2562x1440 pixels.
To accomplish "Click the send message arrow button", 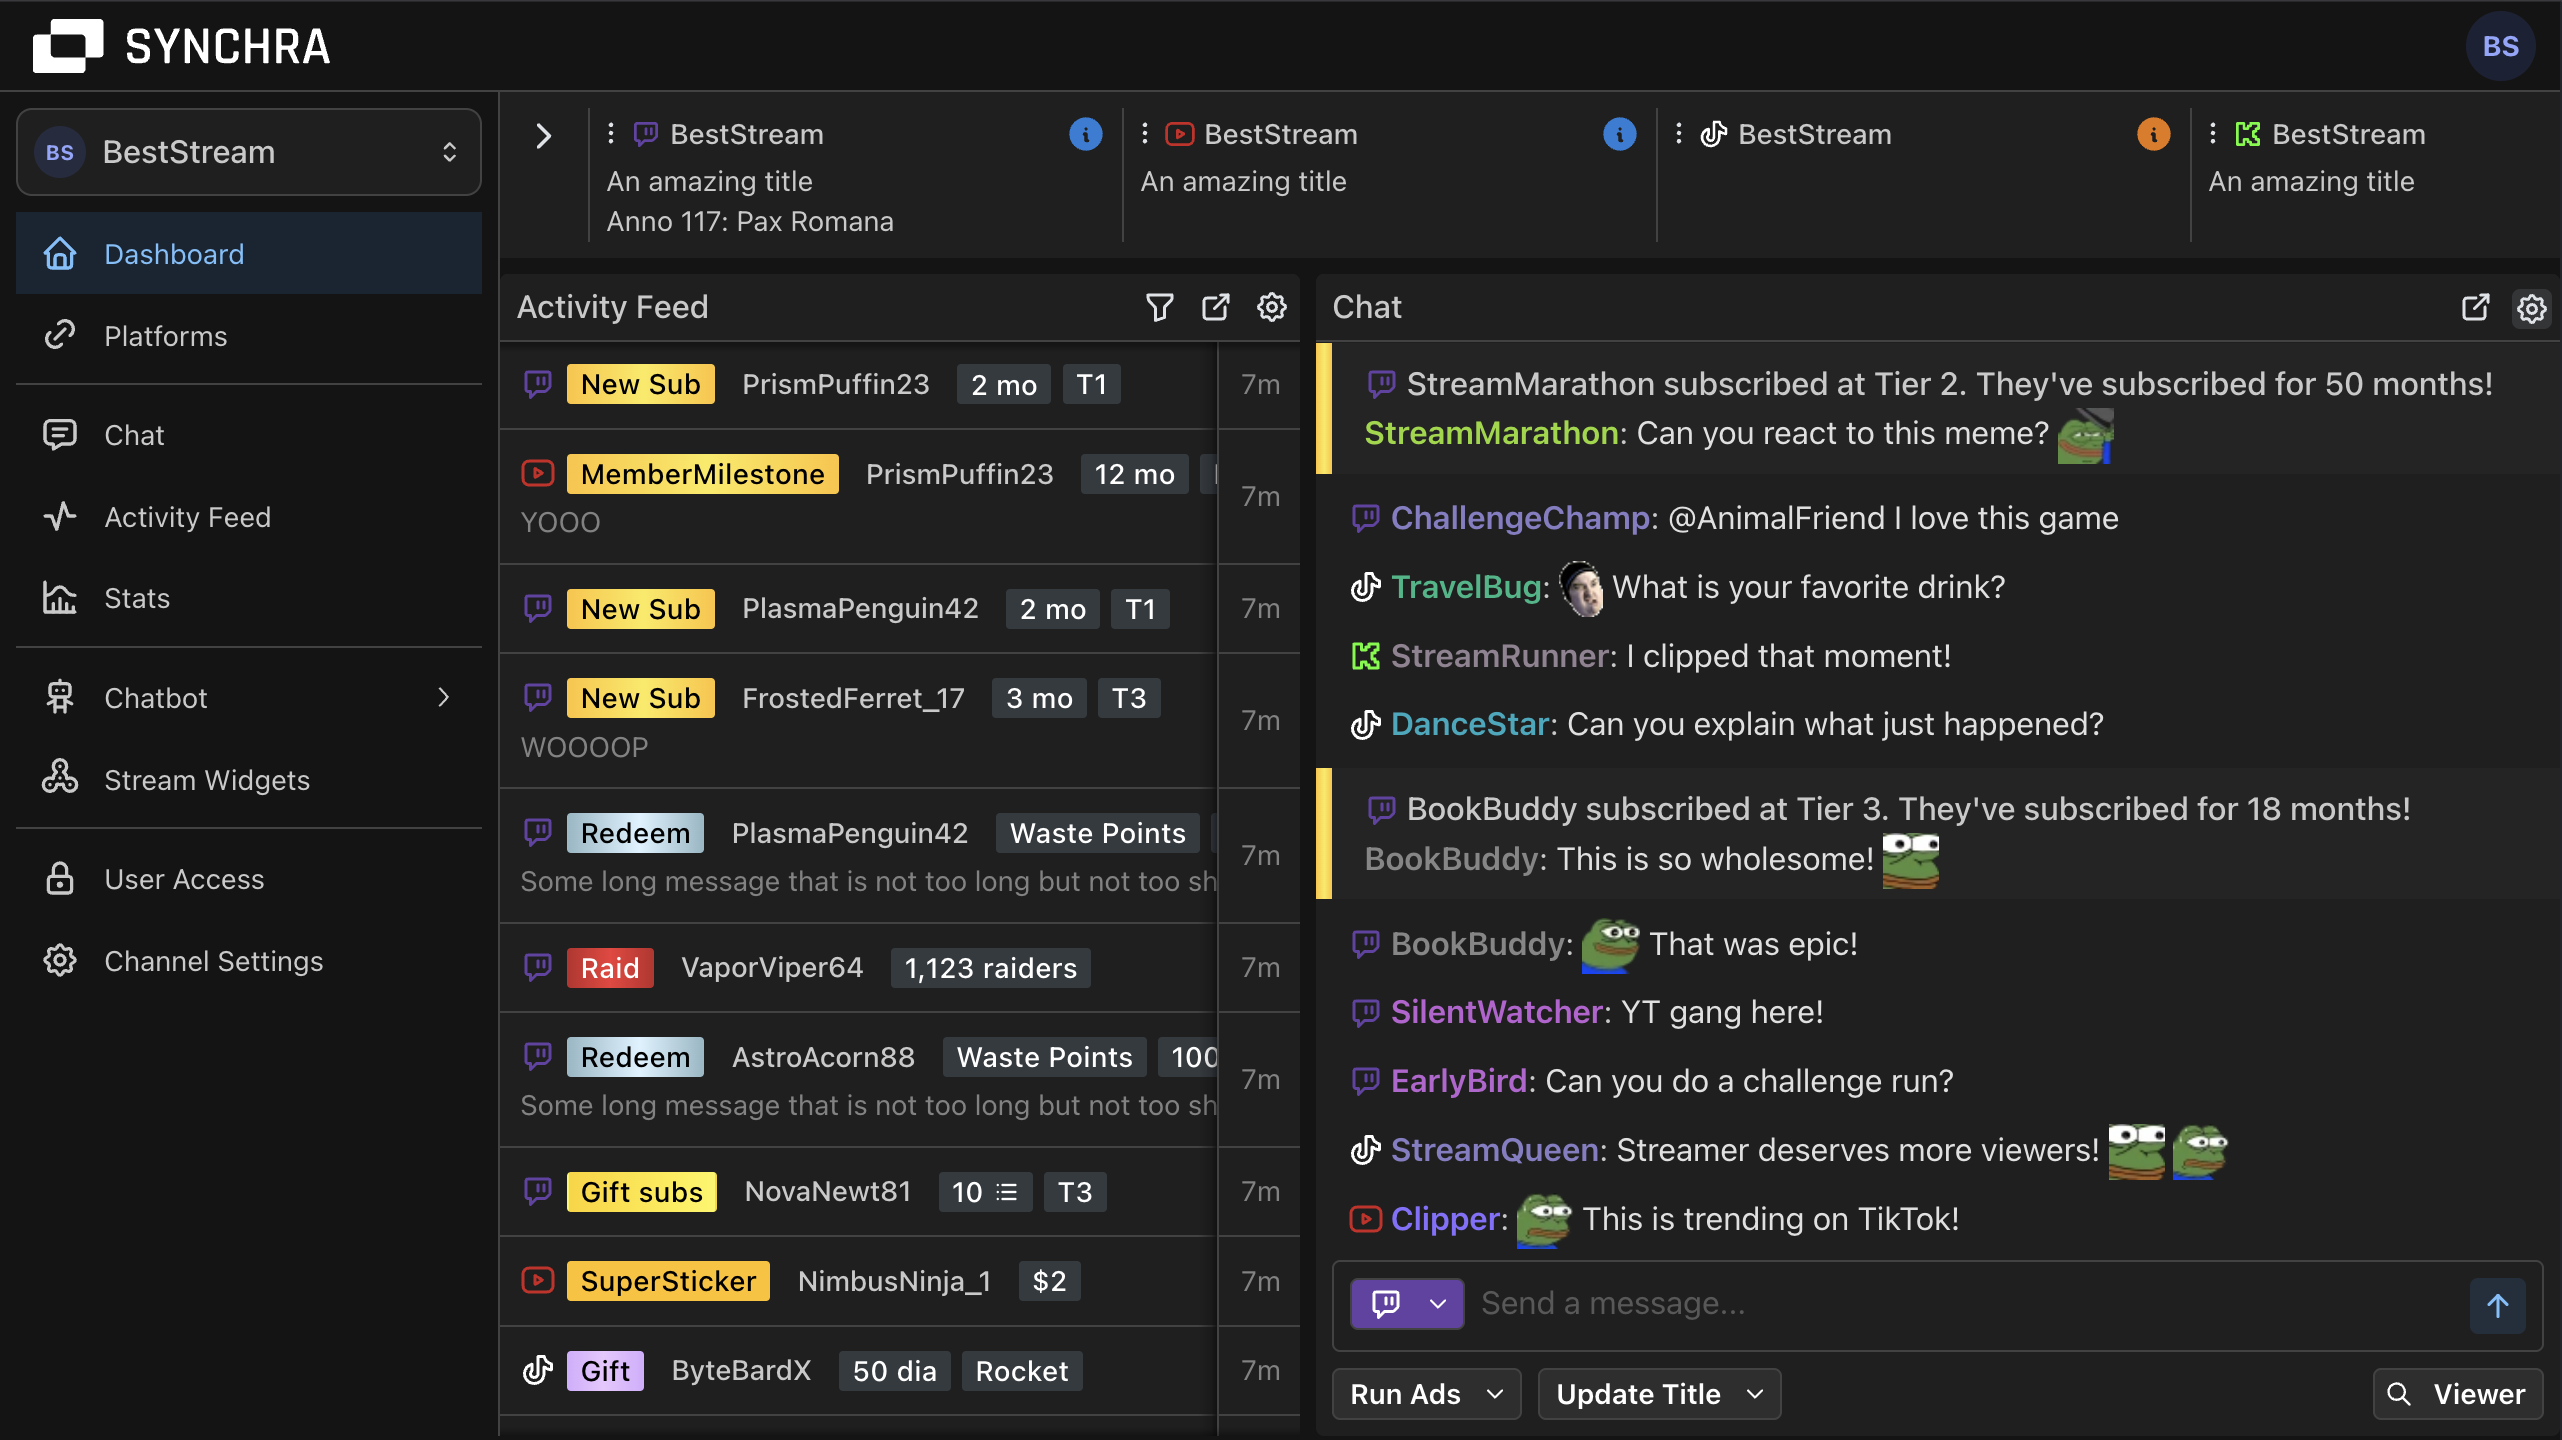I will tap(2497, 1305).
